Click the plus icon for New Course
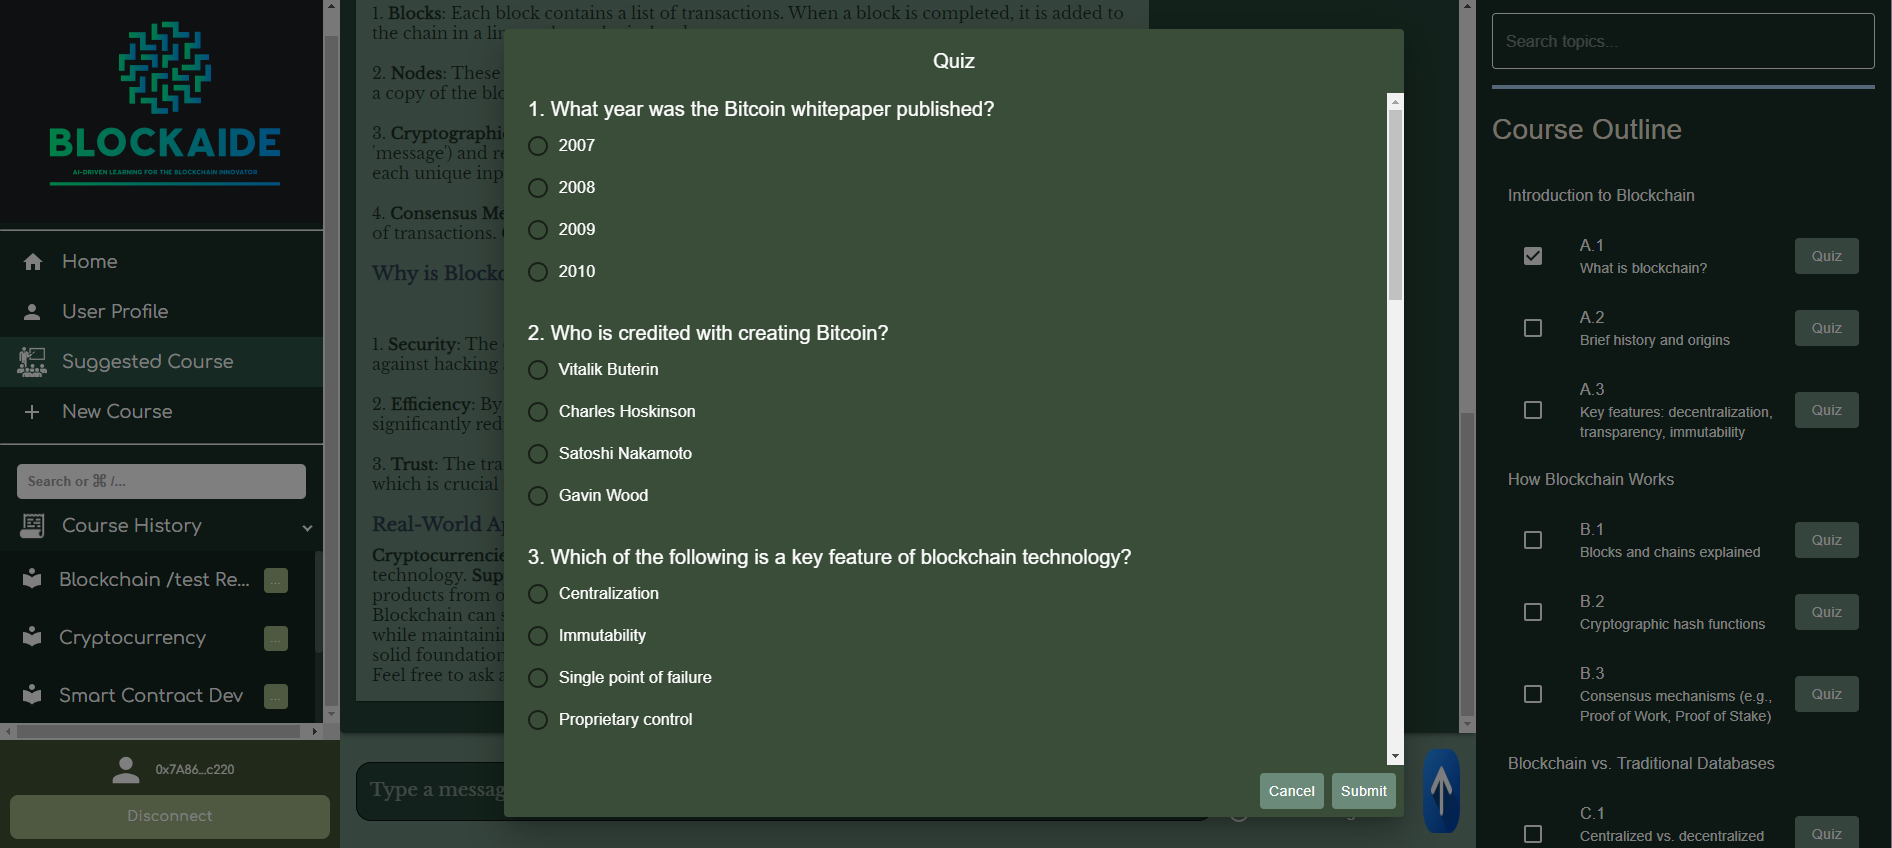The image size is (1892, 848). point(32,412)
